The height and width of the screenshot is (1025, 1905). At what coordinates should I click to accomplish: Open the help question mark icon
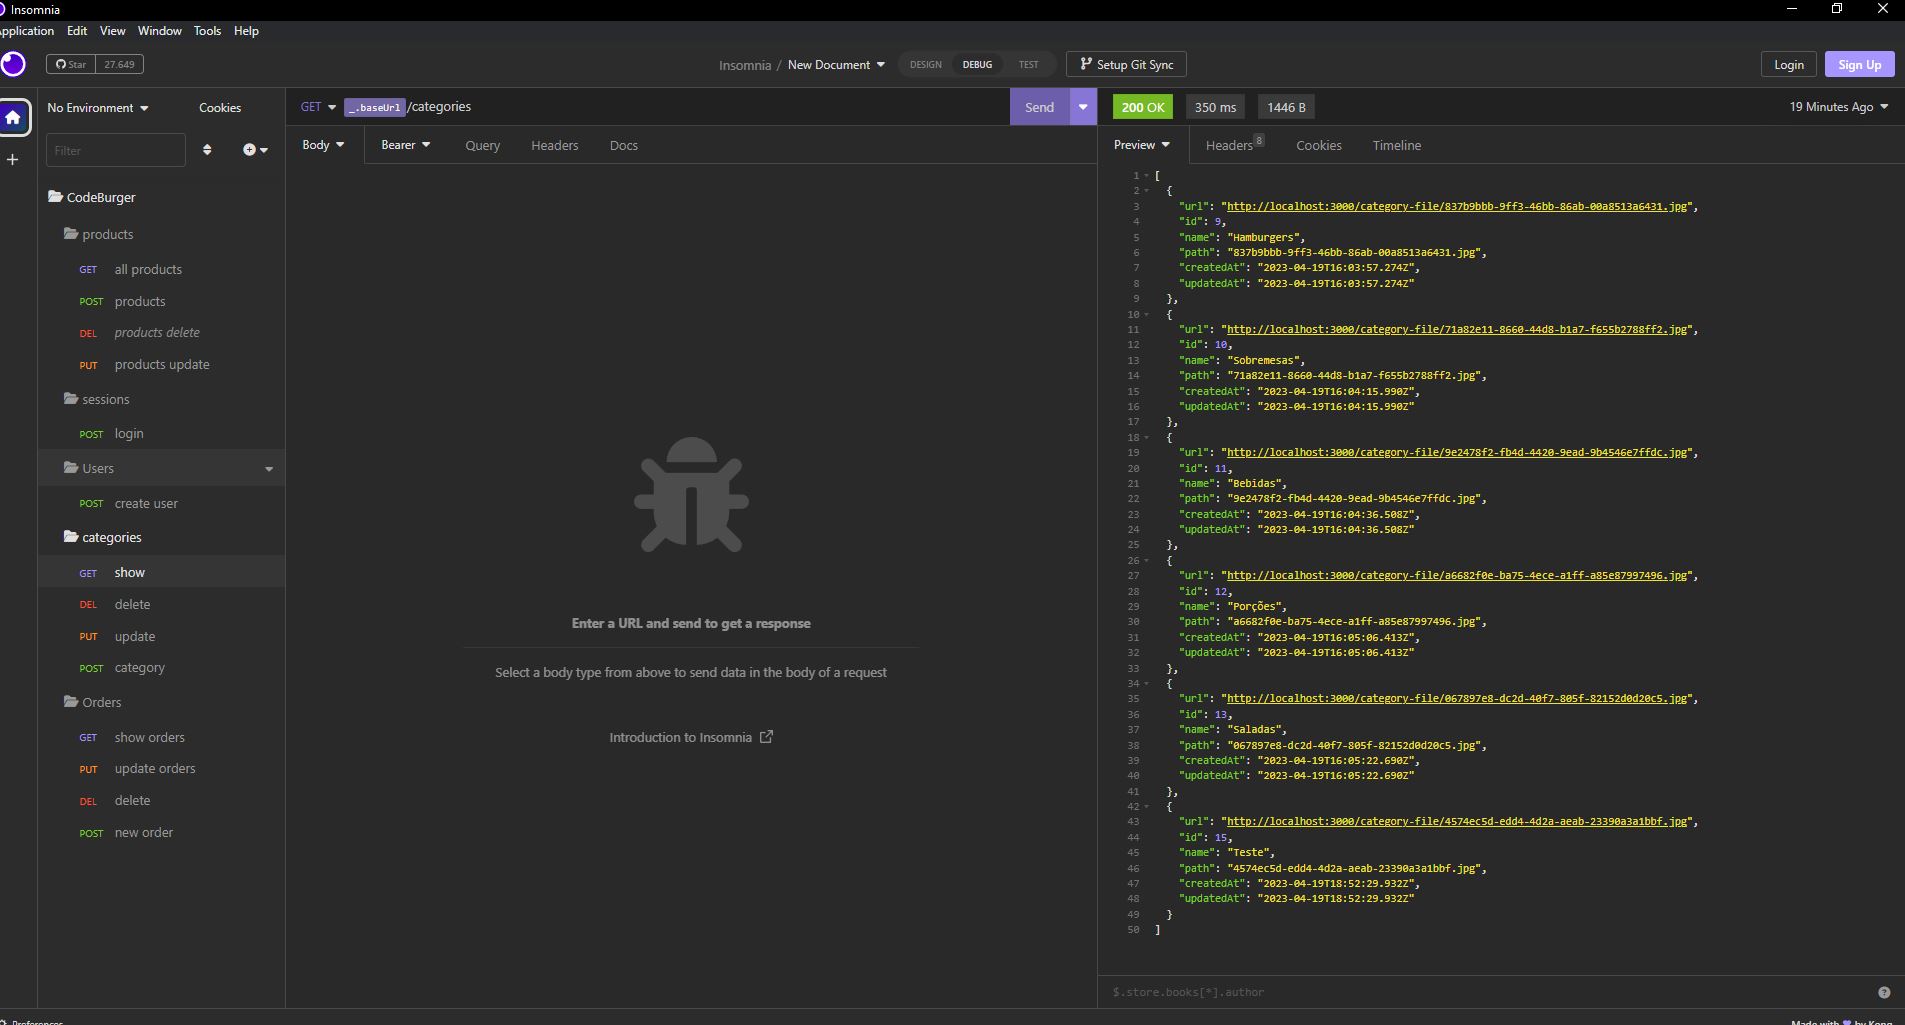[1884, 992]
